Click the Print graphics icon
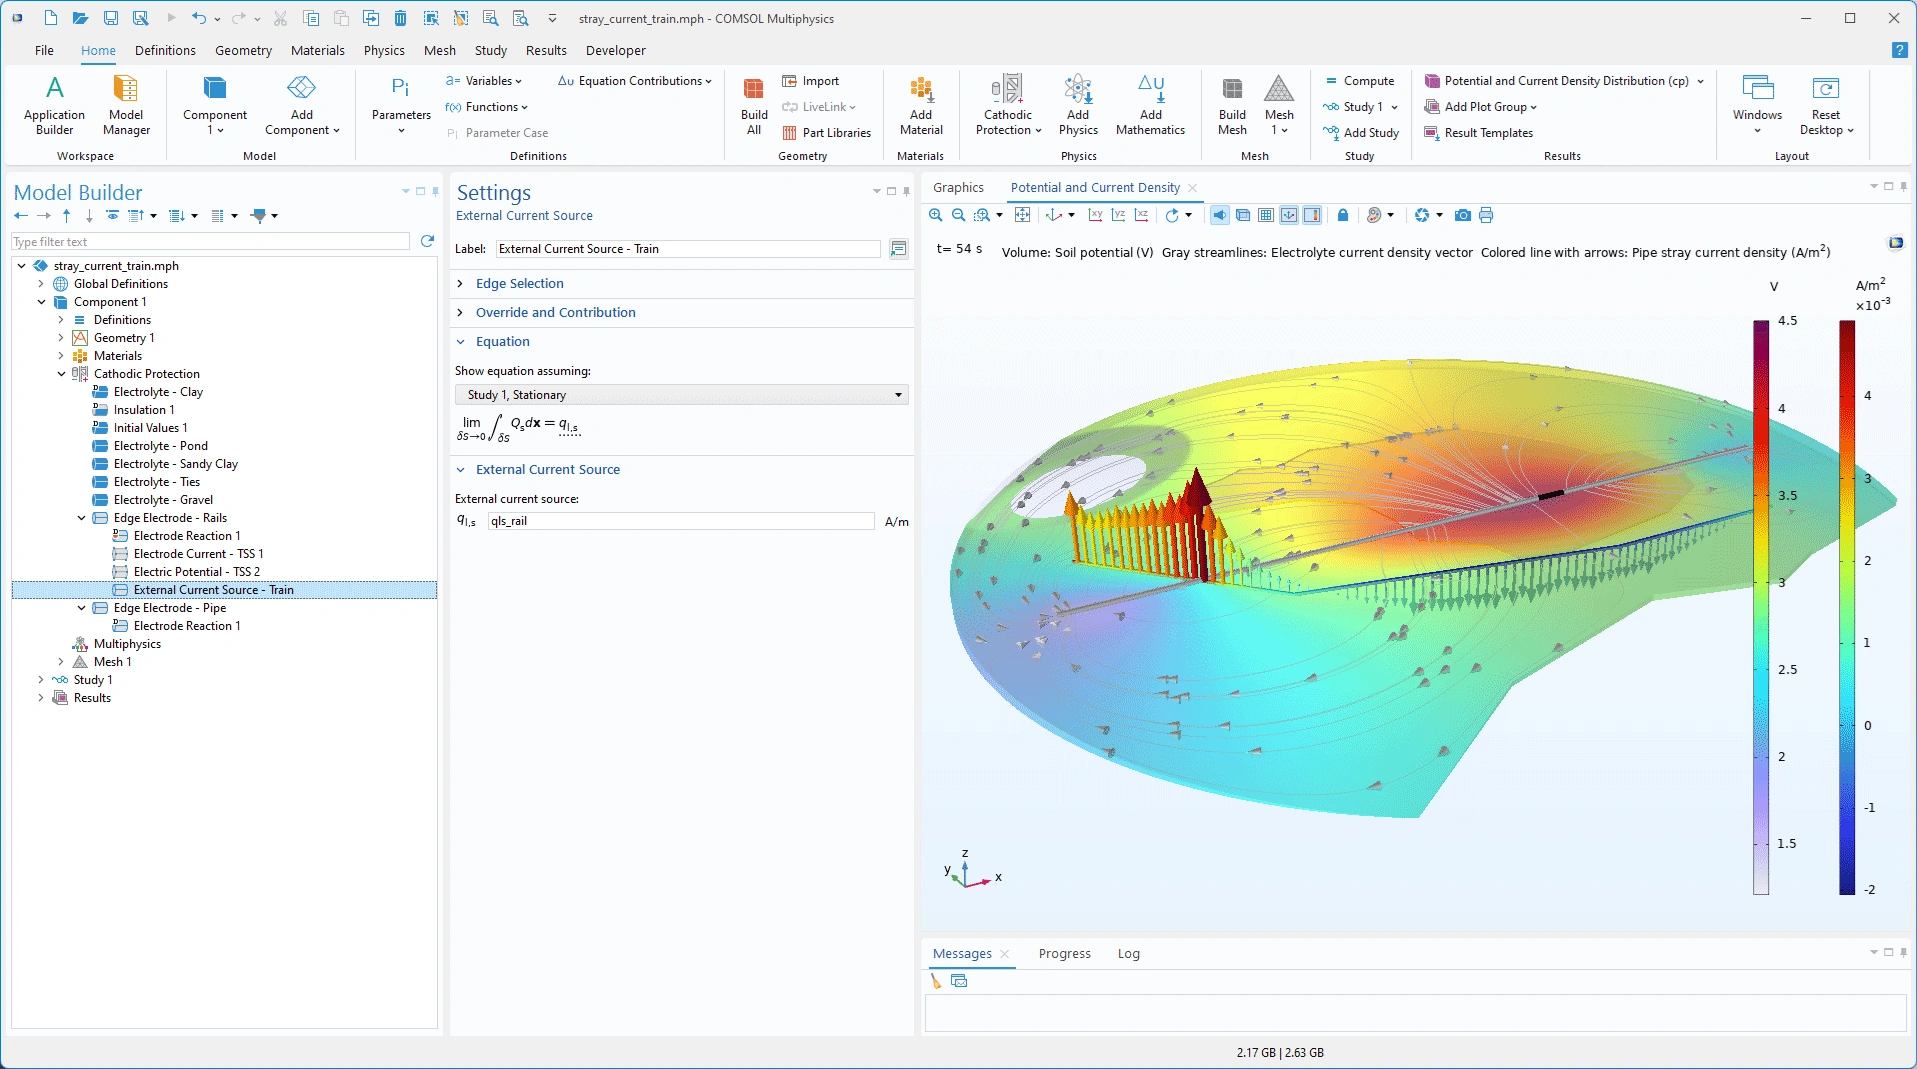 [1486, 215]
